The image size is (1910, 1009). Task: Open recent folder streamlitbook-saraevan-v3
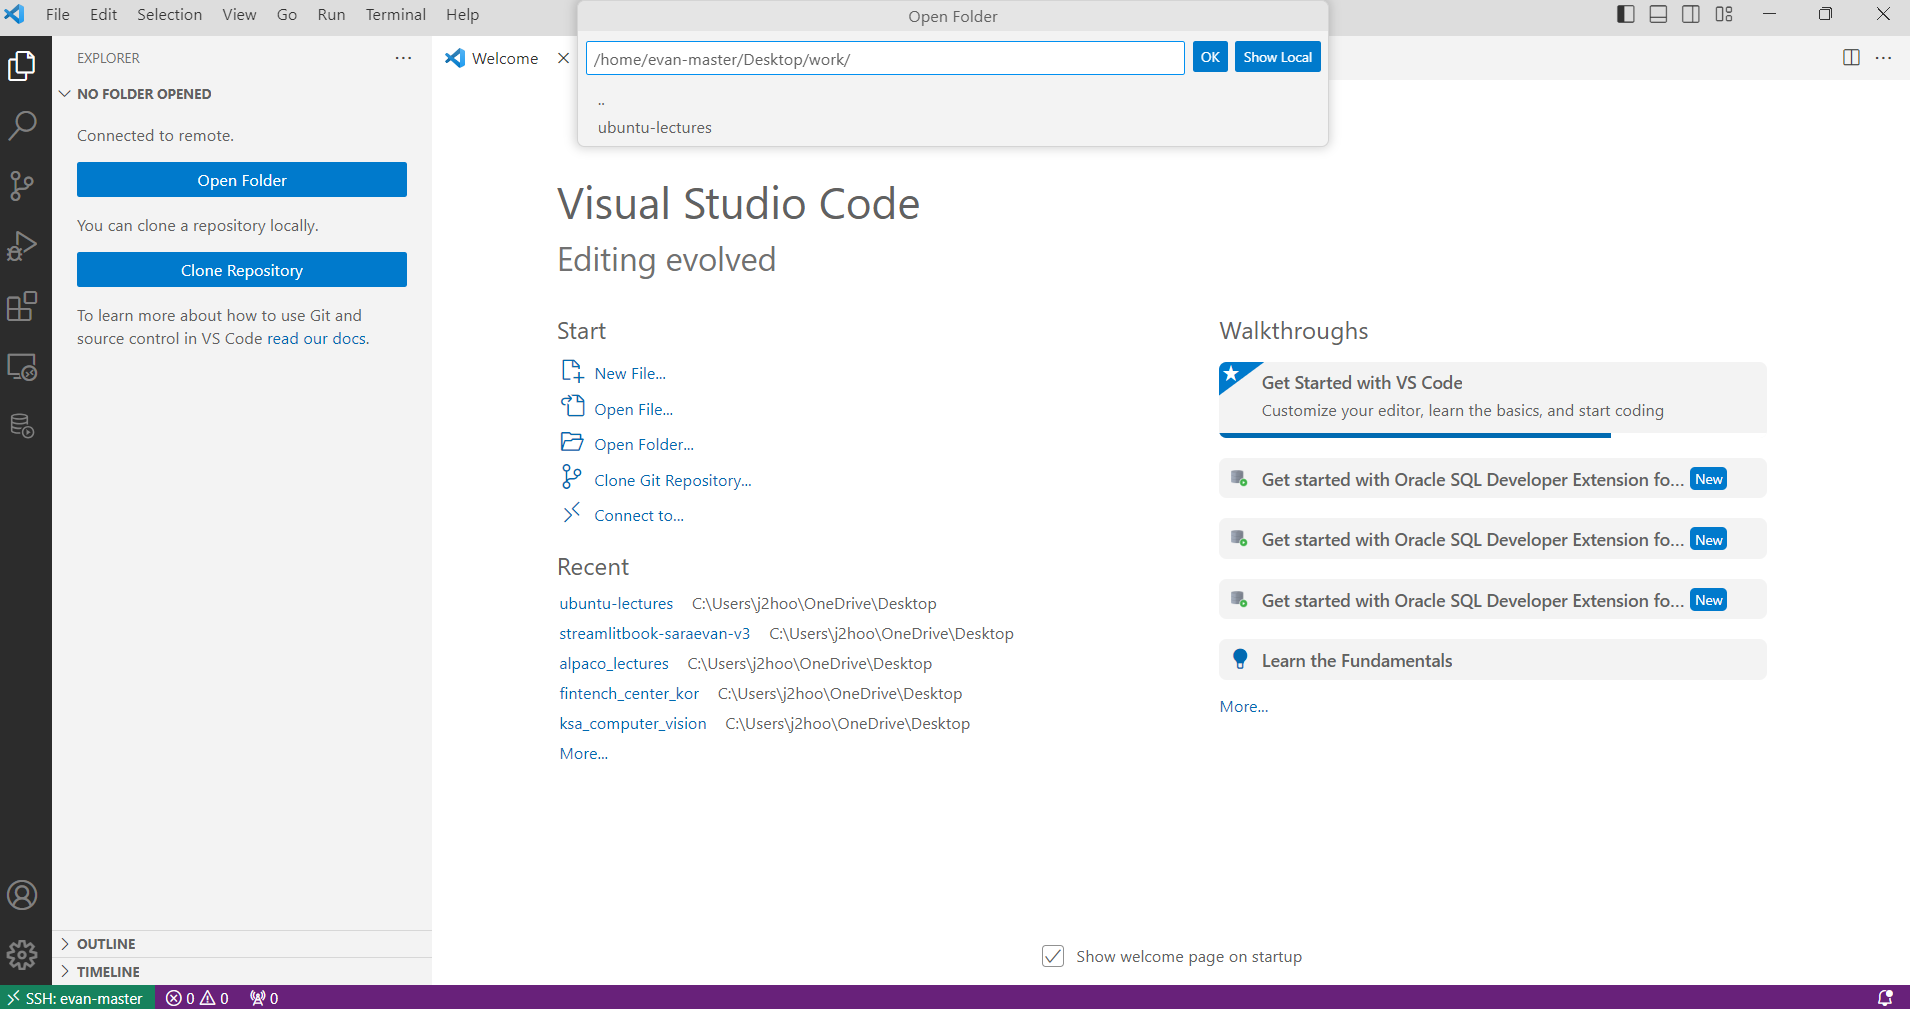655,633
